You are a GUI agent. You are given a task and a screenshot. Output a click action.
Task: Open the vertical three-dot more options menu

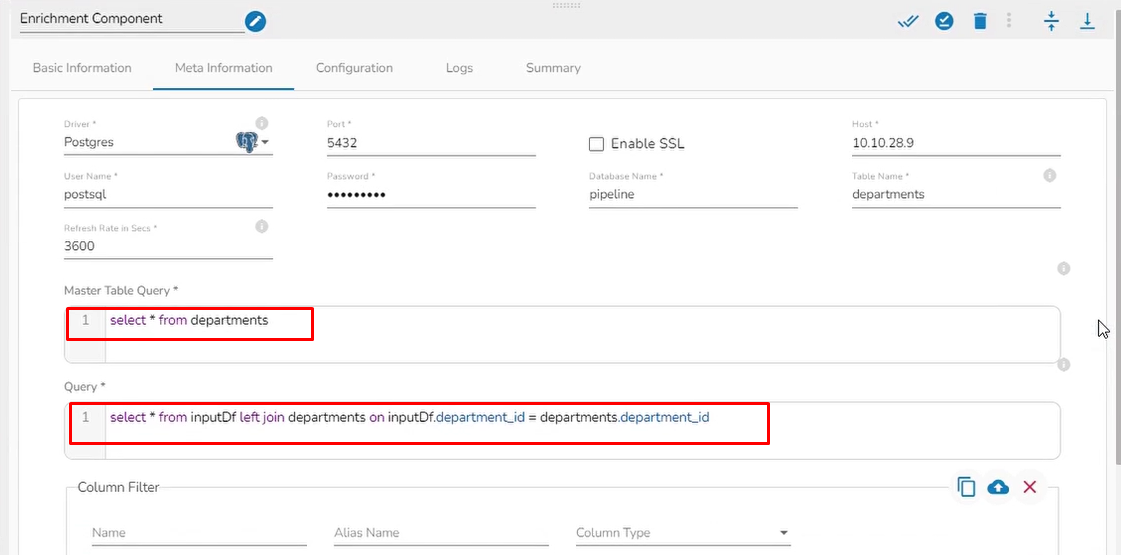1009,21
